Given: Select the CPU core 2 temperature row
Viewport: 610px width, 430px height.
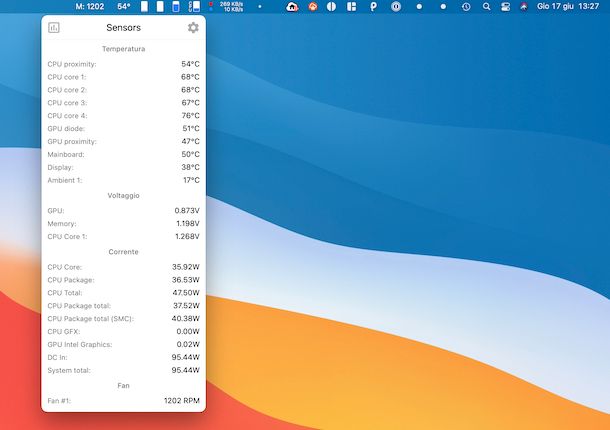Looking at the screenshot, I should (123, 90).
